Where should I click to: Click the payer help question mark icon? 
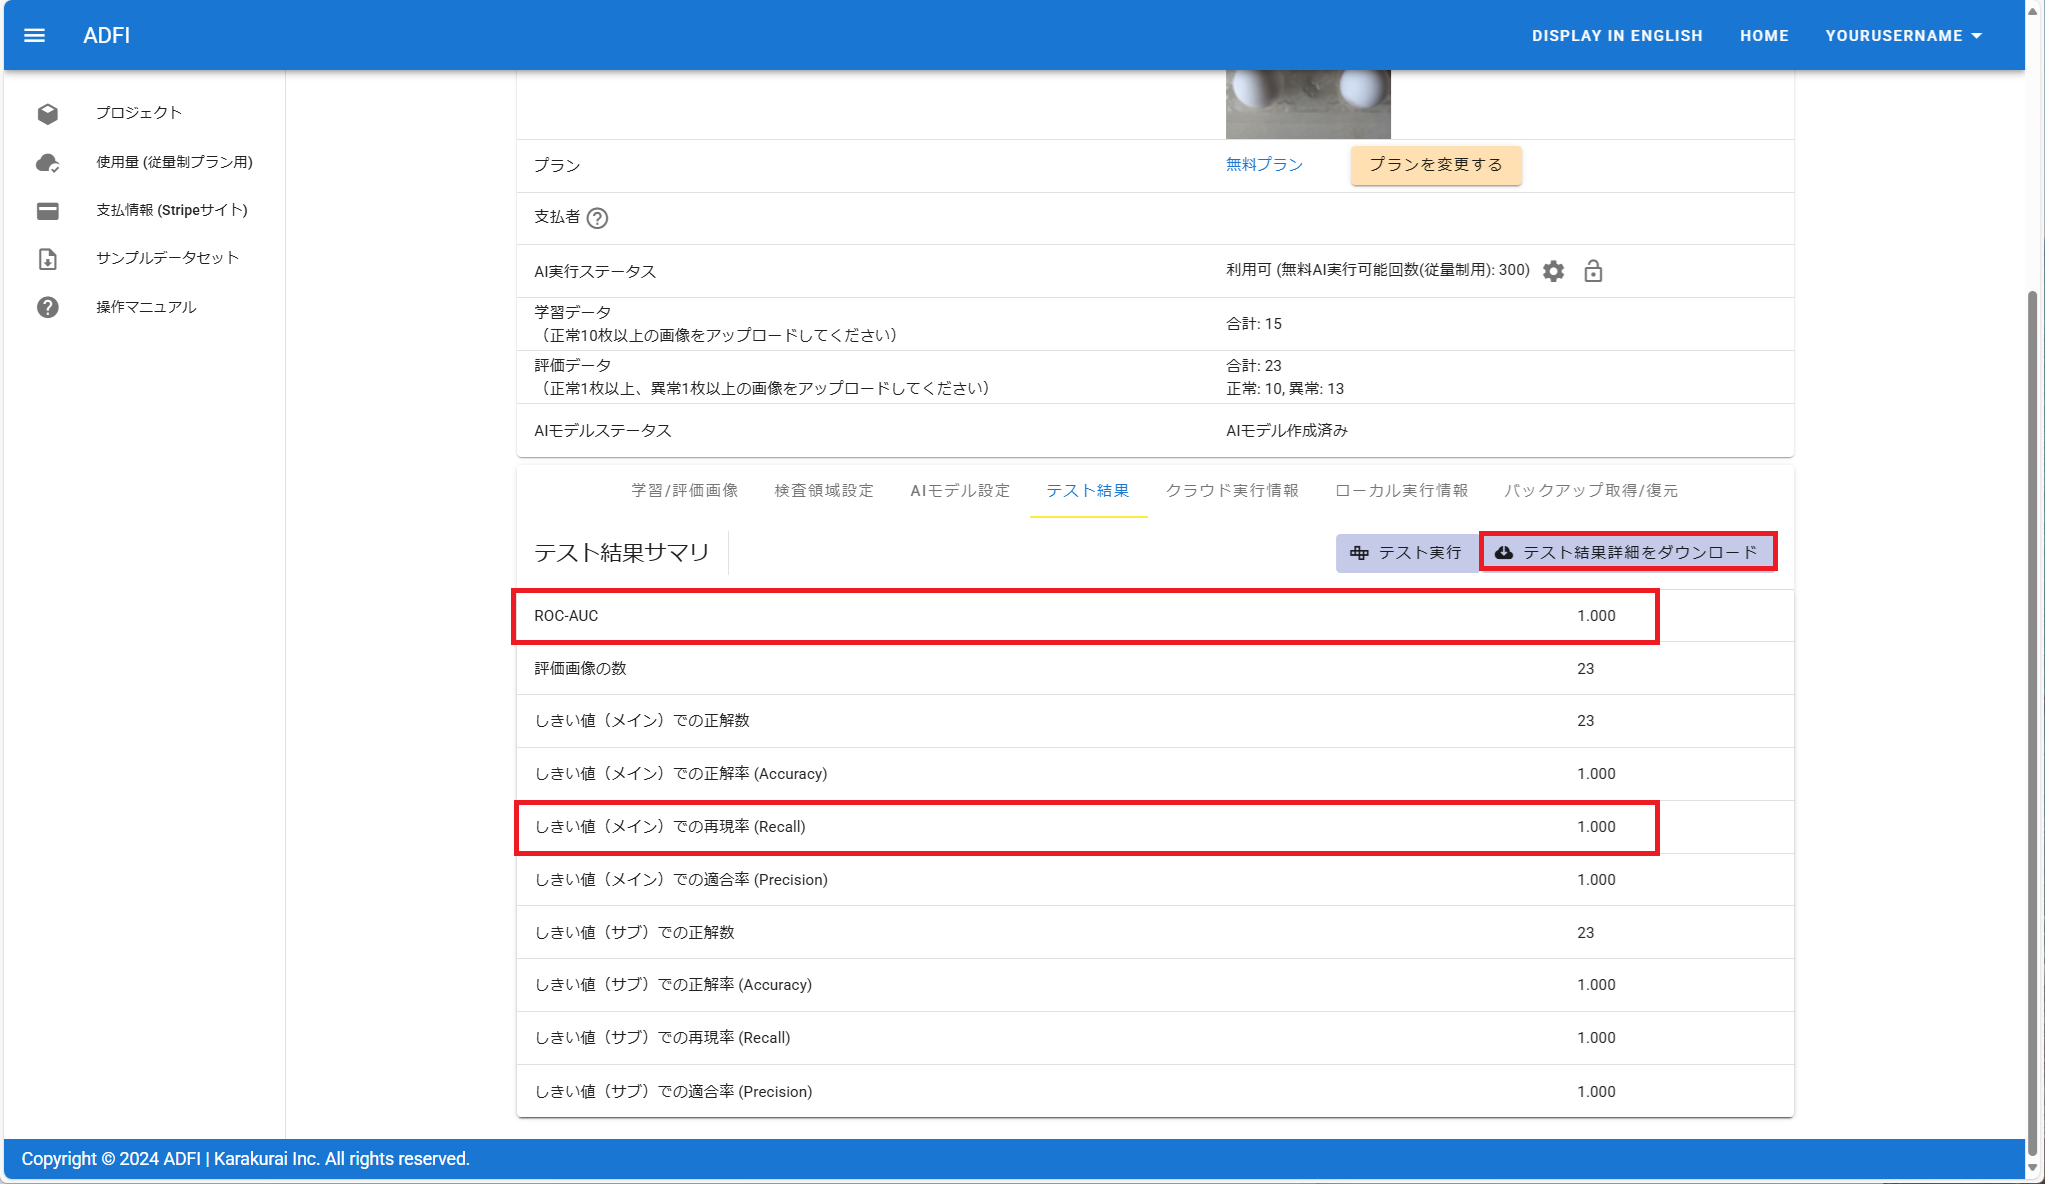597,218
